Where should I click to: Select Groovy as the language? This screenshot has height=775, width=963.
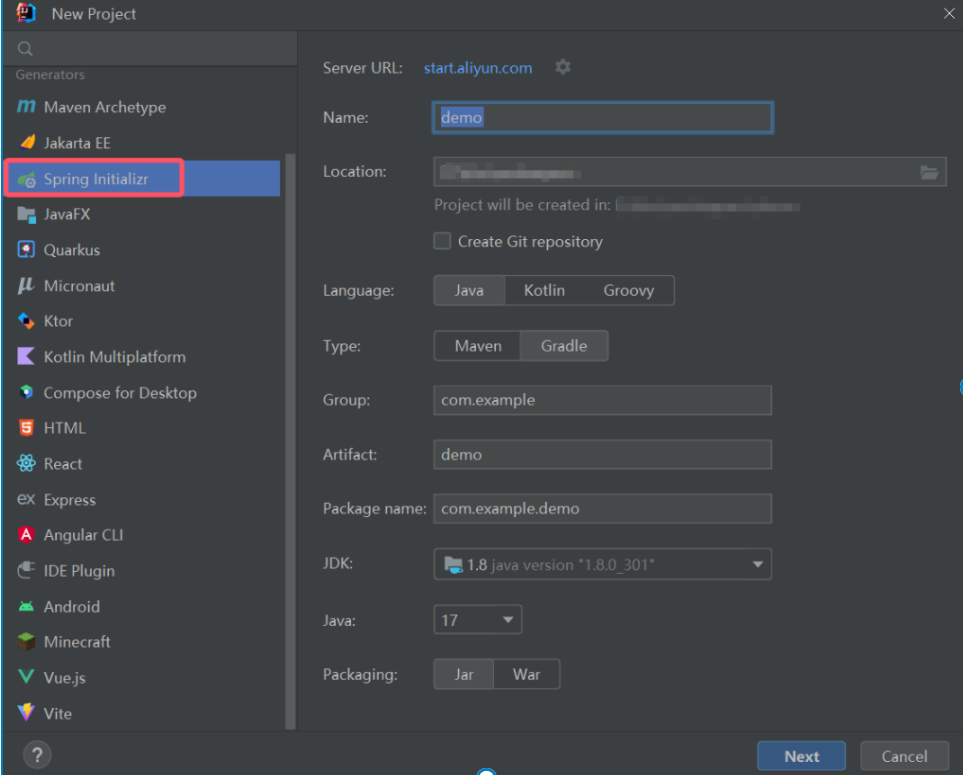pyautogui.click(x=629, y=290)
